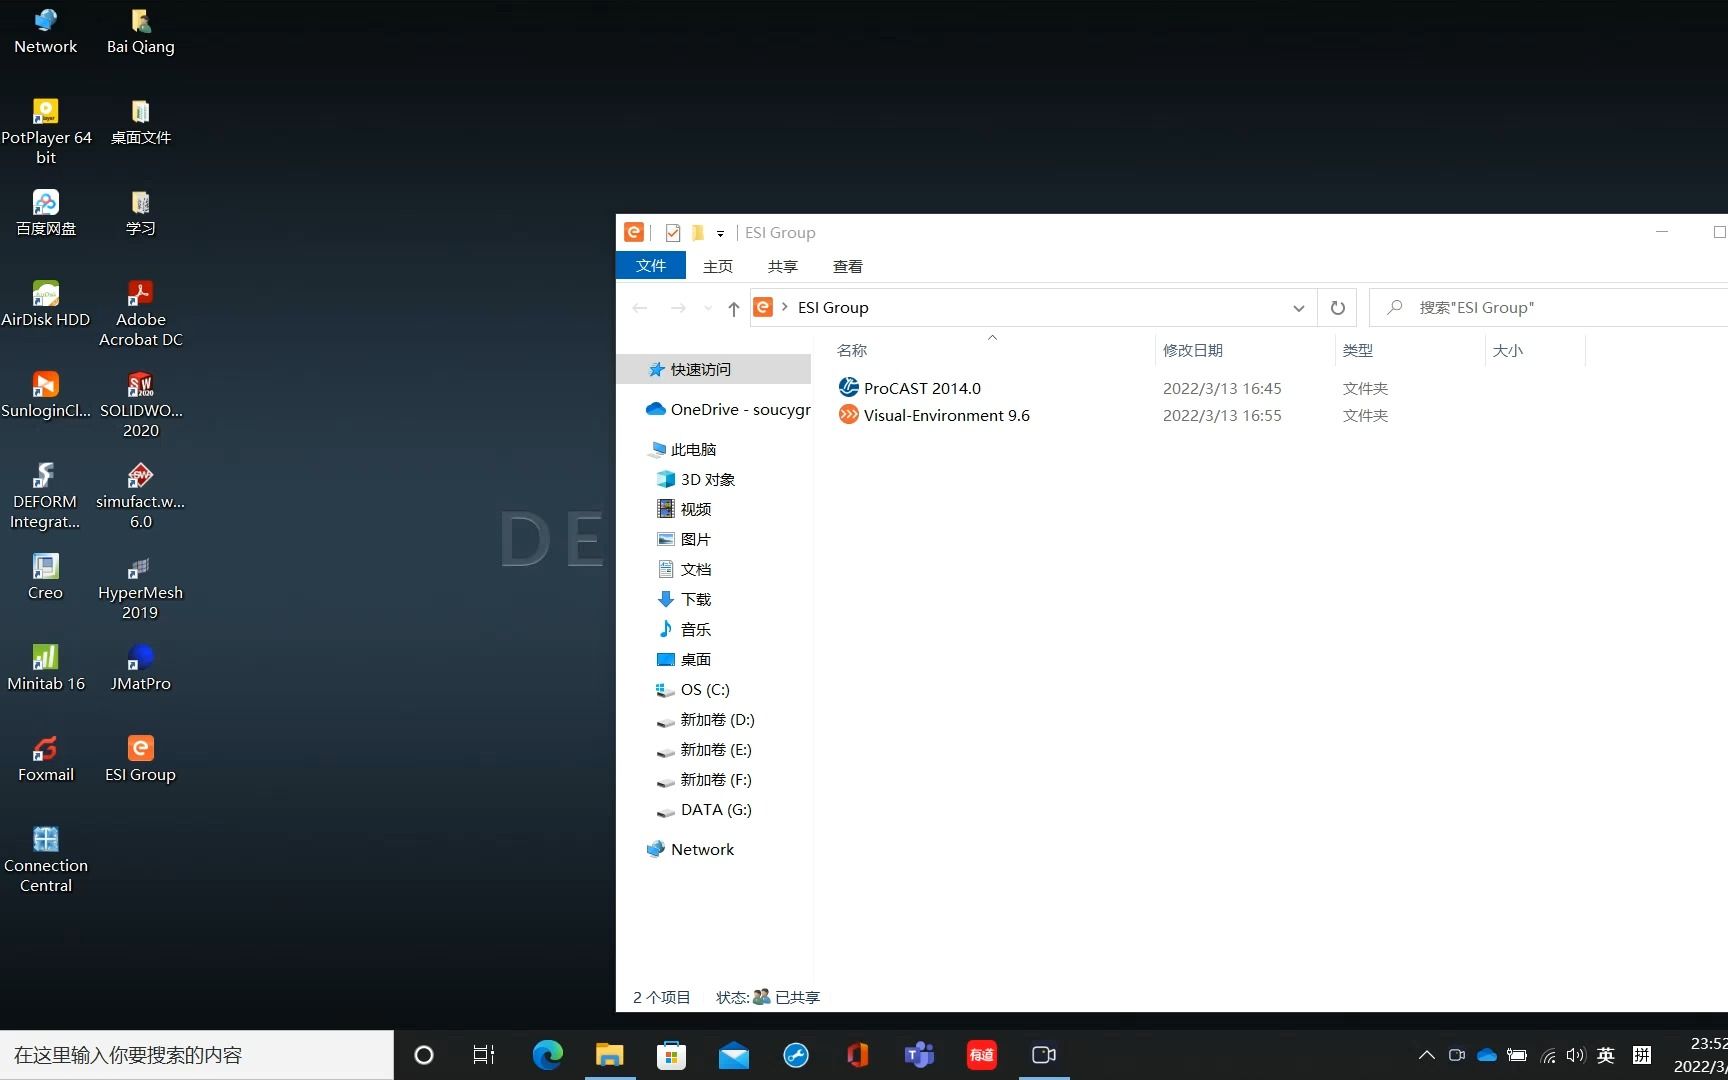Open Microsoft Store from the taskbar
Screen dimensions: 1728x1080
click(671, 1055)
